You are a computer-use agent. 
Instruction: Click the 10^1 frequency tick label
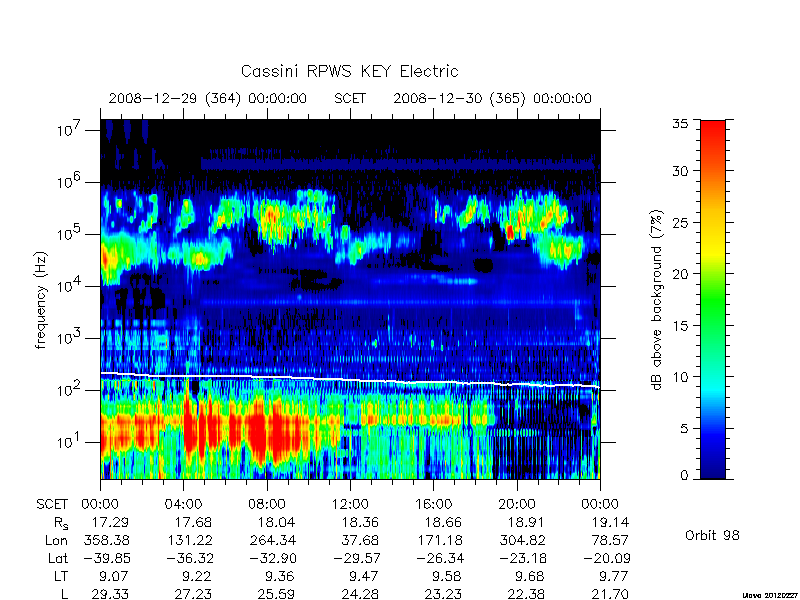(x=70, y=442)
